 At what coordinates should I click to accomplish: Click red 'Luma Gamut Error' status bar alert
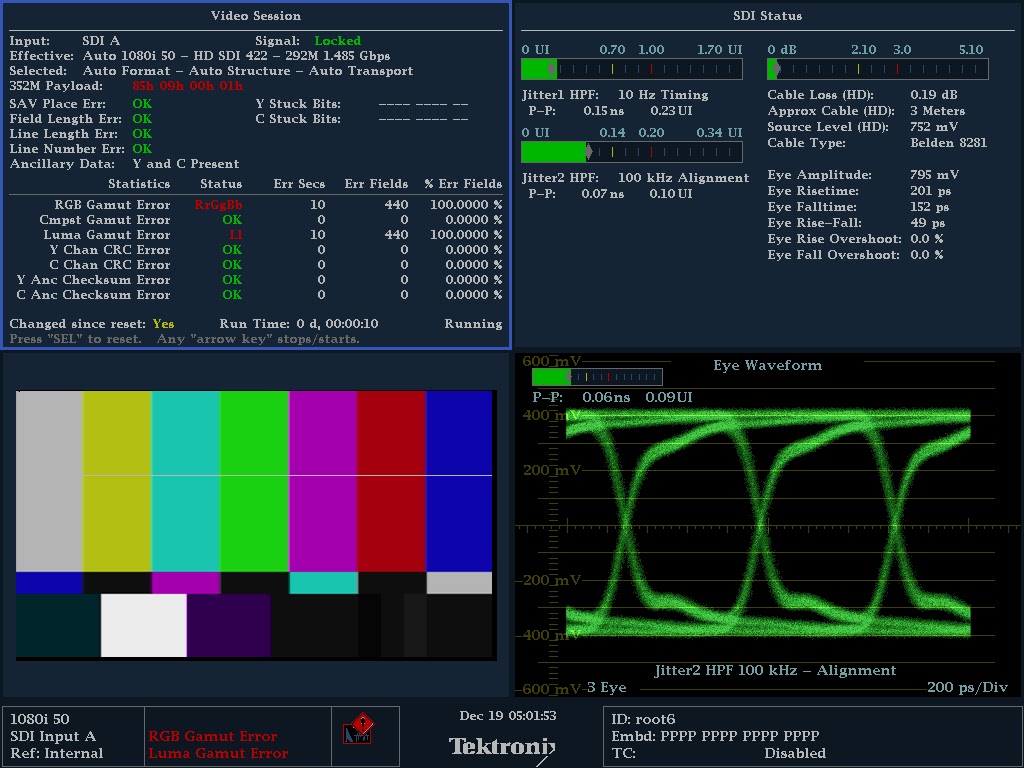[218, 753]
